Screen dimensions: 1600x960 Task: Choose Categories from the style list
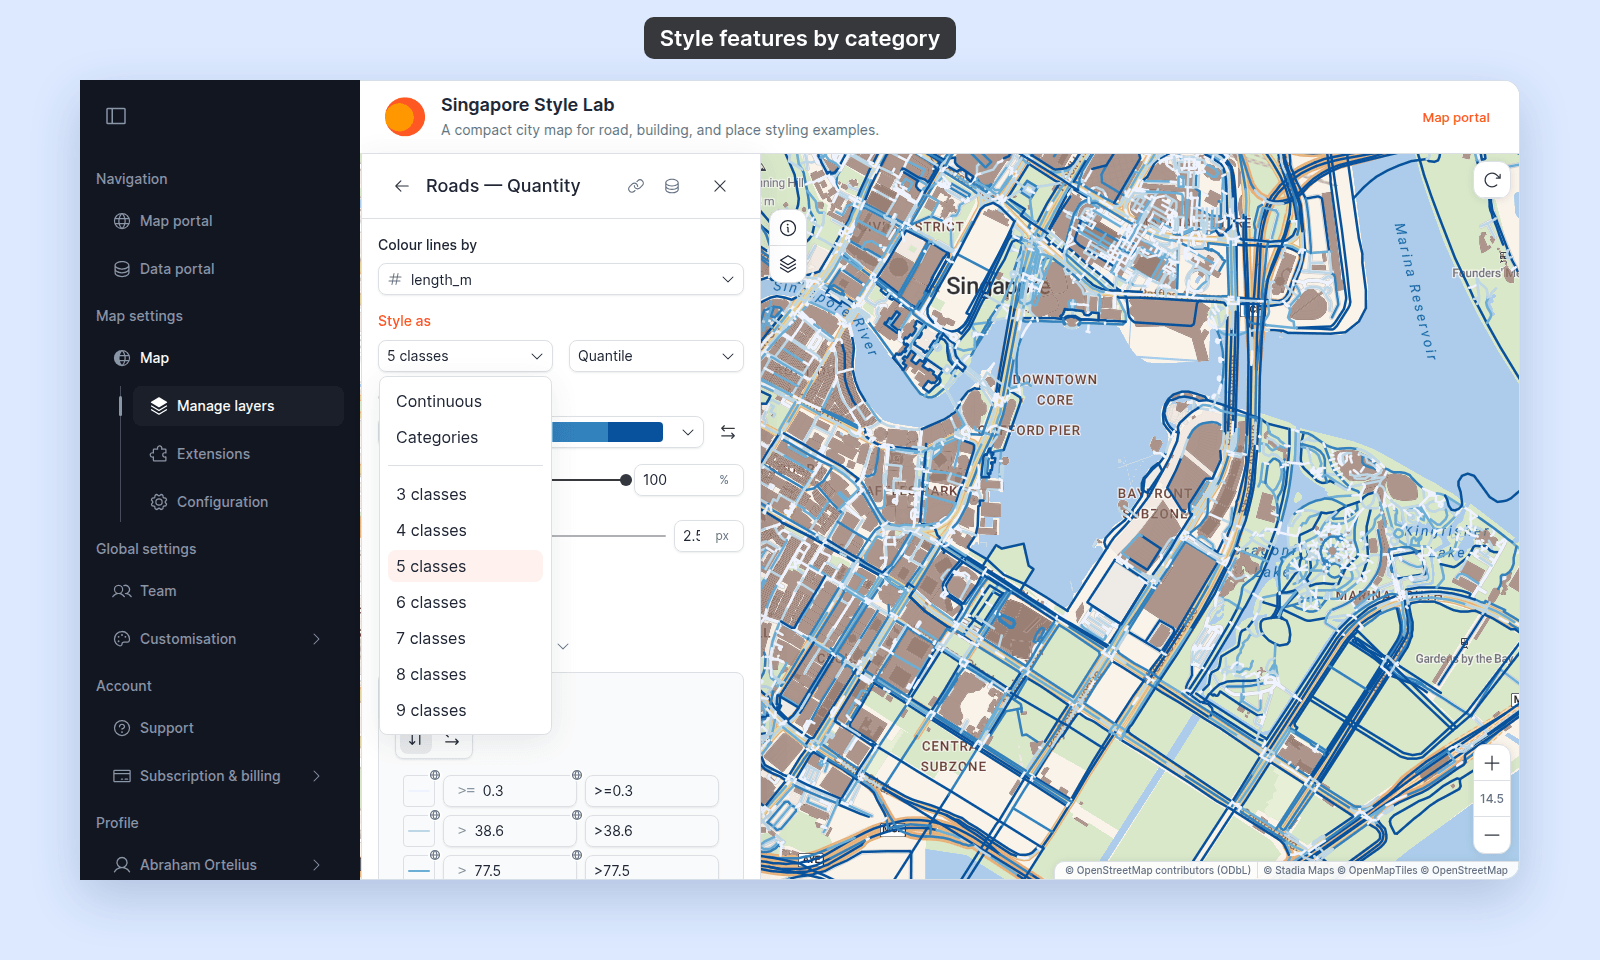point(465,437)
